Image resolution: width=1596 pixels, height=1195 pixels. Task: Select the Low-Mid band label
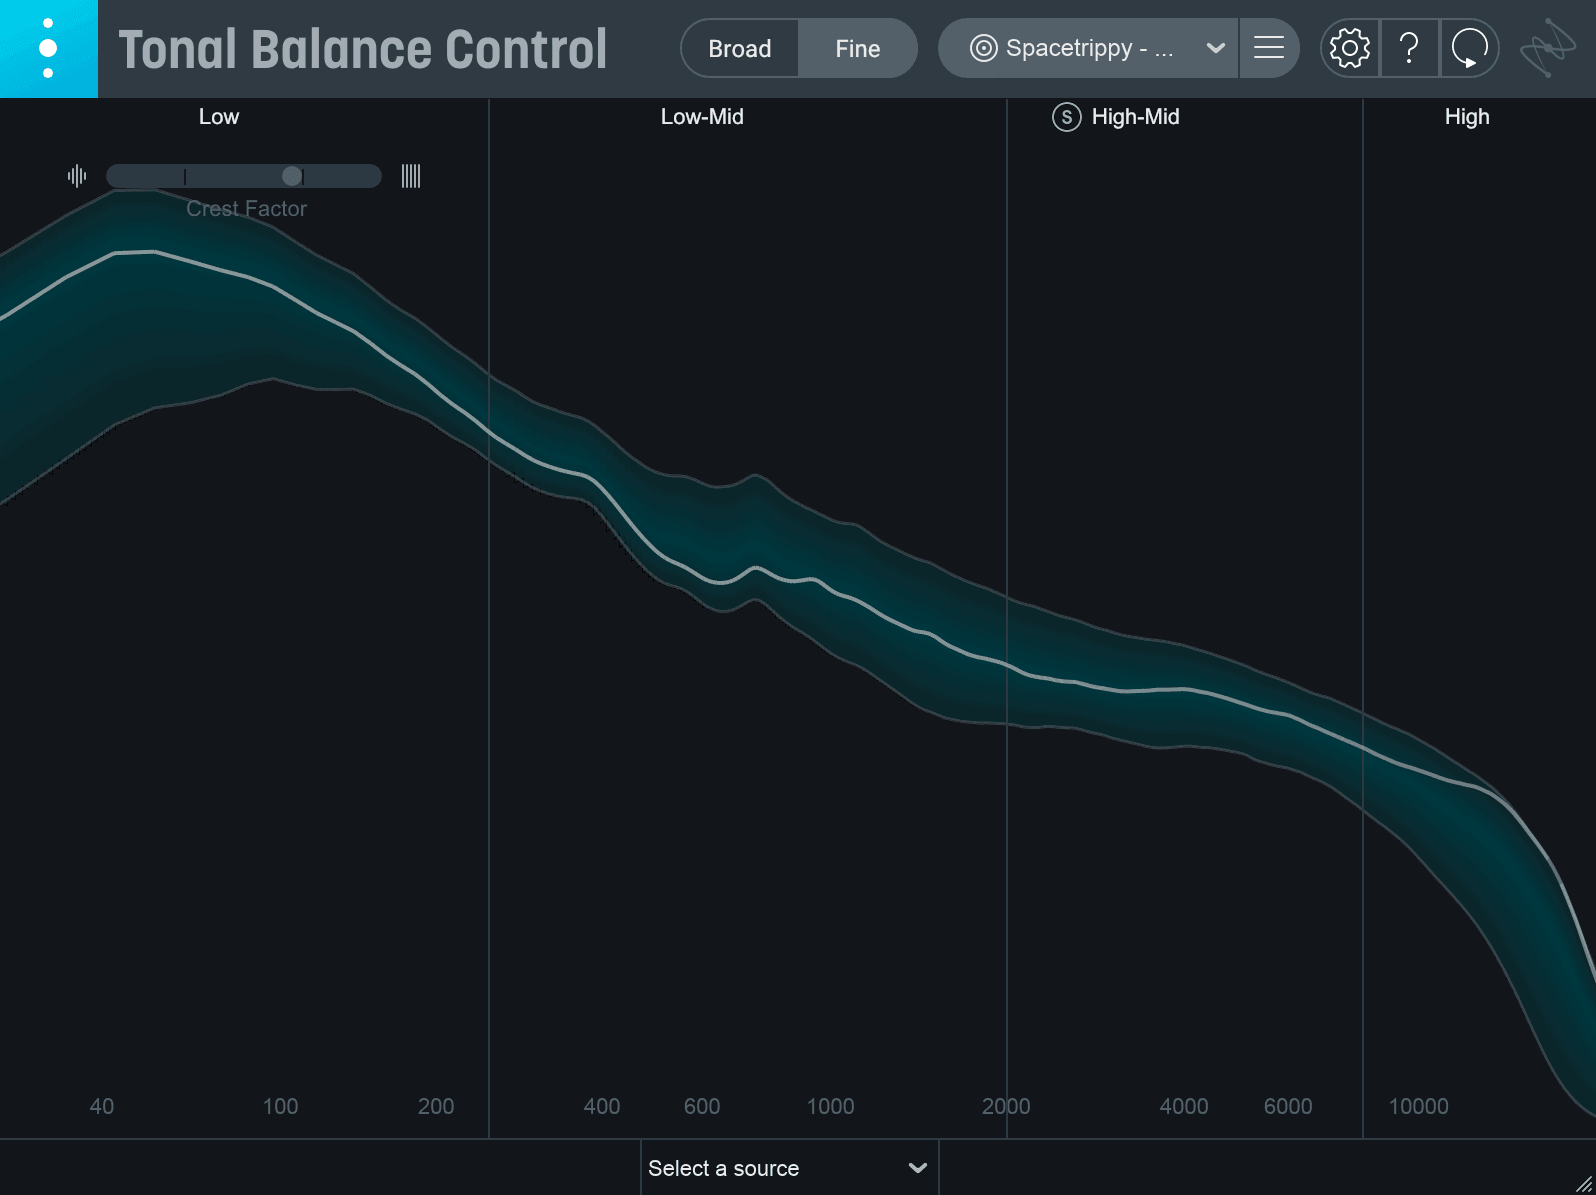pyautogui.click(x=702, y=117)
